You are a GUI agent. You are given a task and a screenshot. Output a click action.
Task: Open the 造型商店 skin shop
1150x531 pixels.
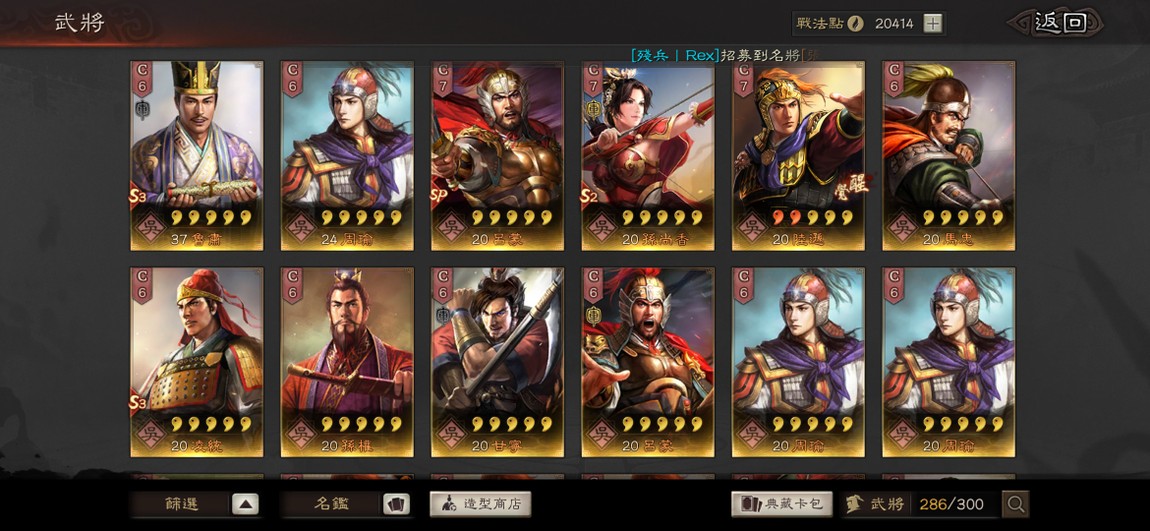point(480,504)
